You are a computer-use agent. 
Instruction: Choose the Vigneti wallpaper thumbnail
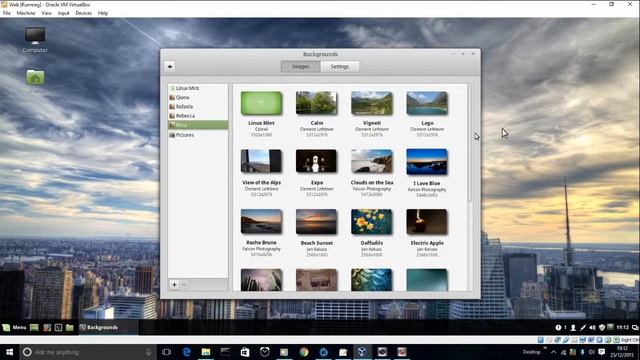pos(371,103)
